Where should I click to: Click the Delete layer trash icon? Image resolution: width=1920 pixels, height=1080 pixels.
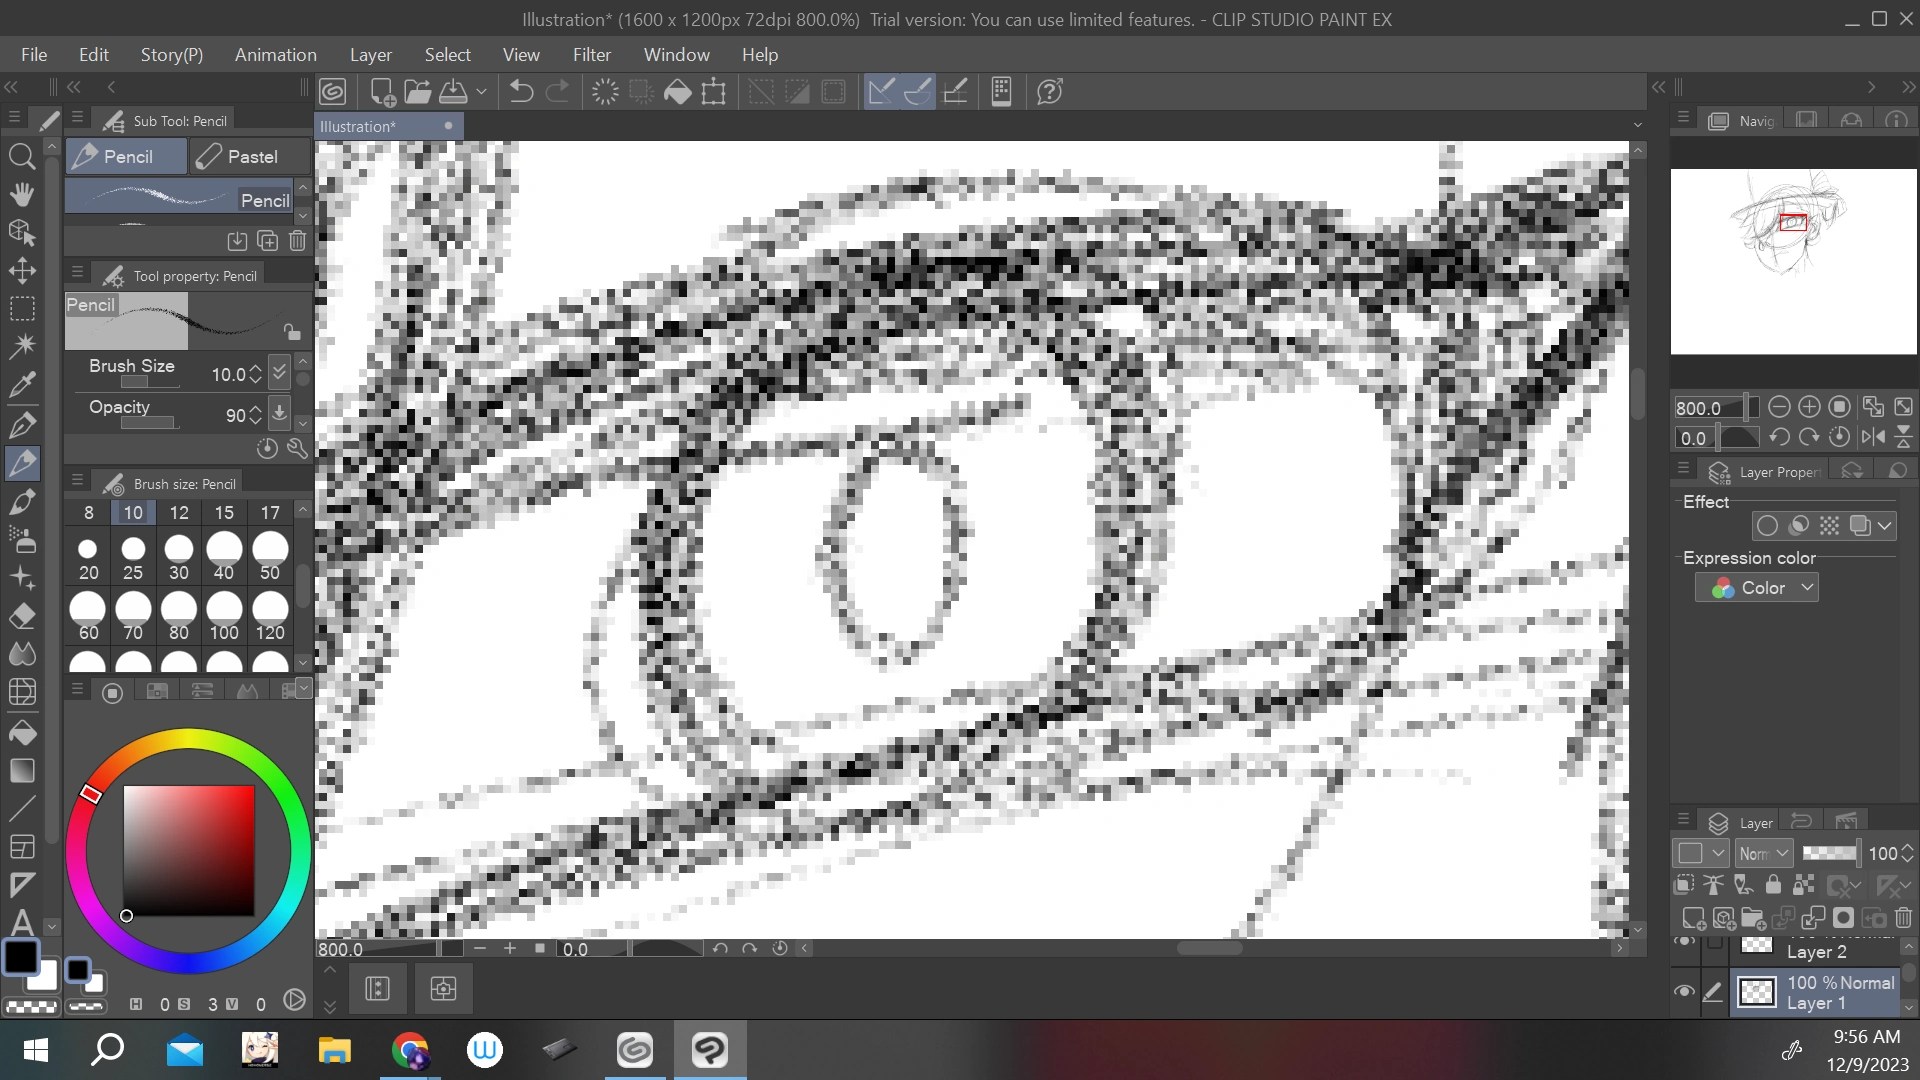tap(1903, 919)
